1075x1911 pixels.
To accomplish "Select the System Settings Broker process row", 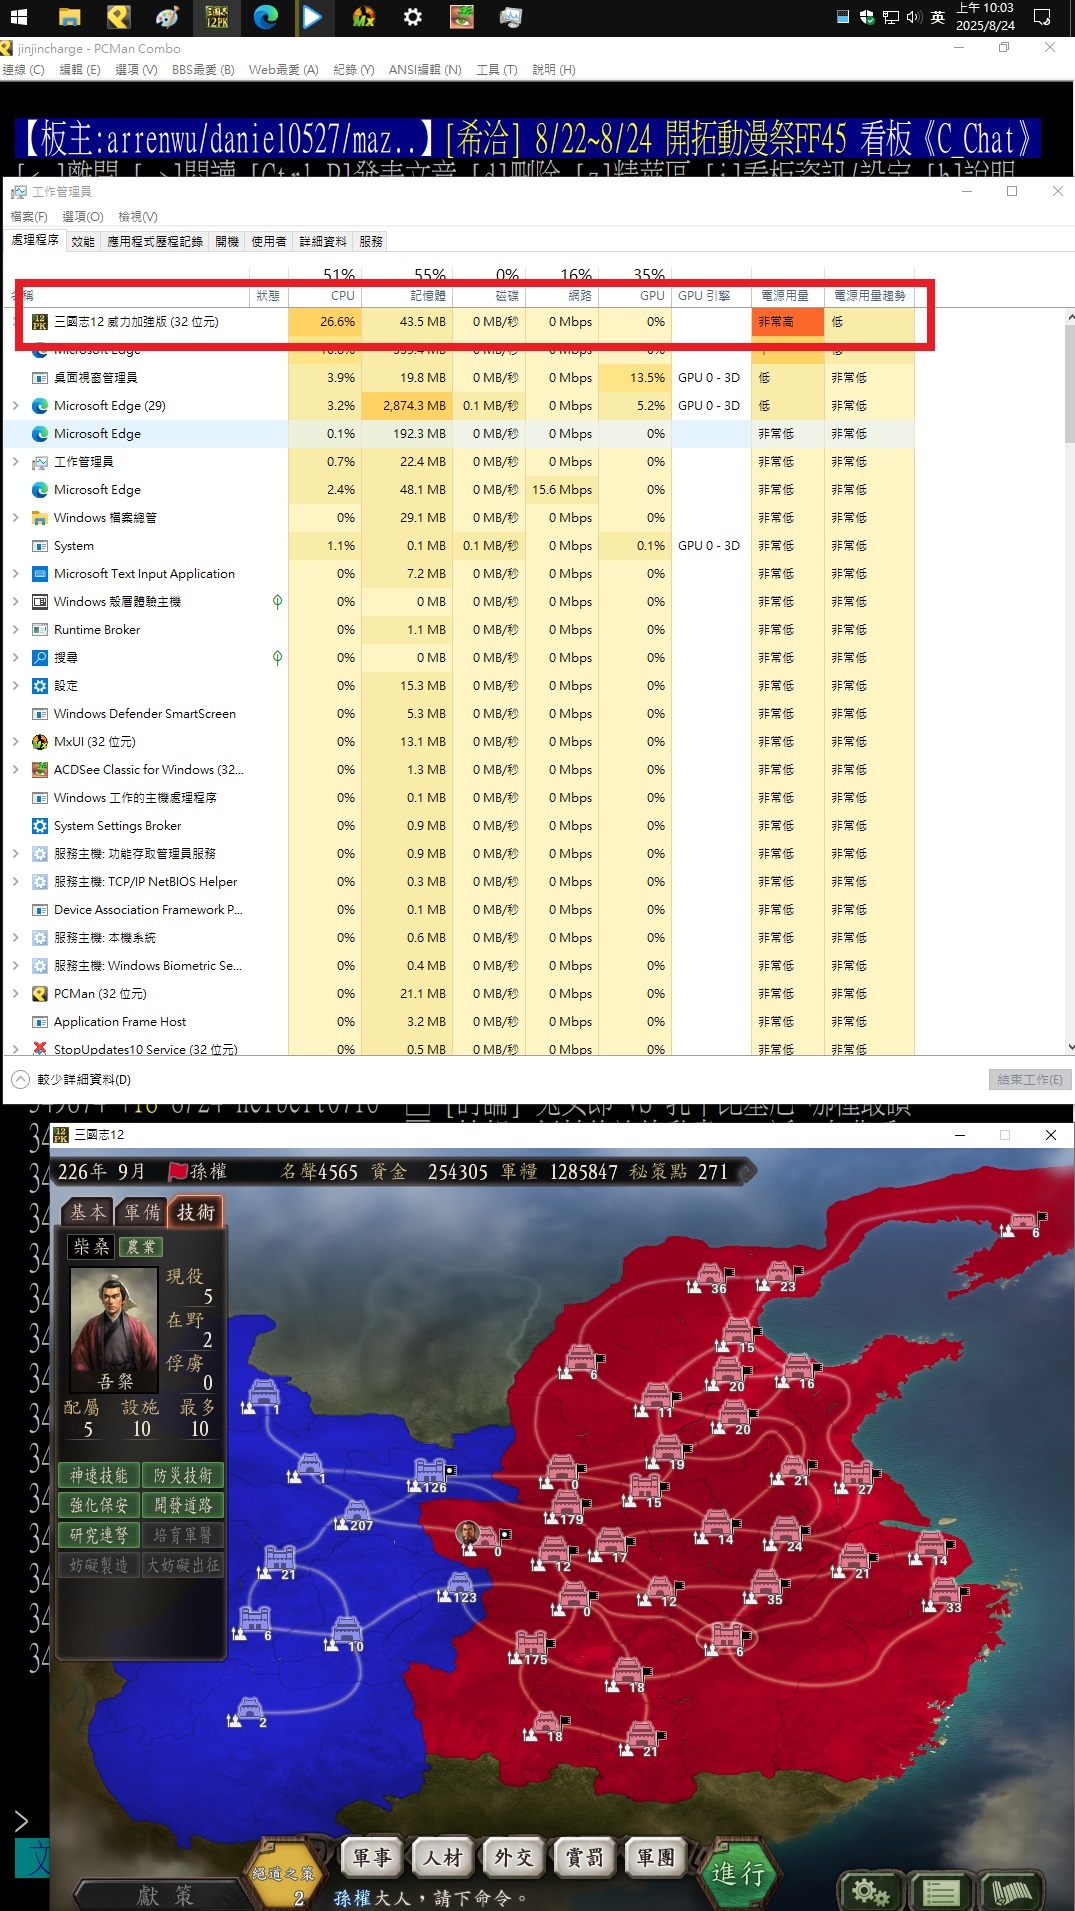I will 460,826.
